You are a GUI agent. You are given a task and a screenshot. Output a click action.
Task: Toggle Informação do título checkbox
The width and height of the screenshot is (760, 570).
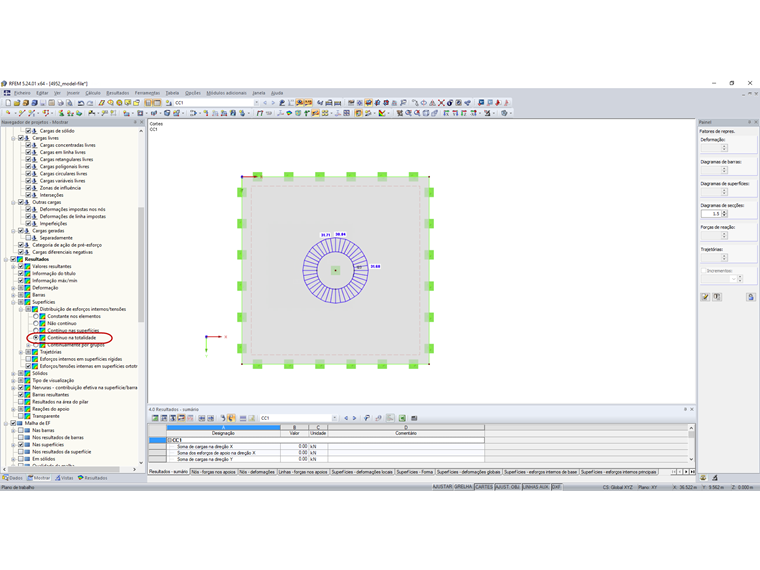[x=21, y=273]
